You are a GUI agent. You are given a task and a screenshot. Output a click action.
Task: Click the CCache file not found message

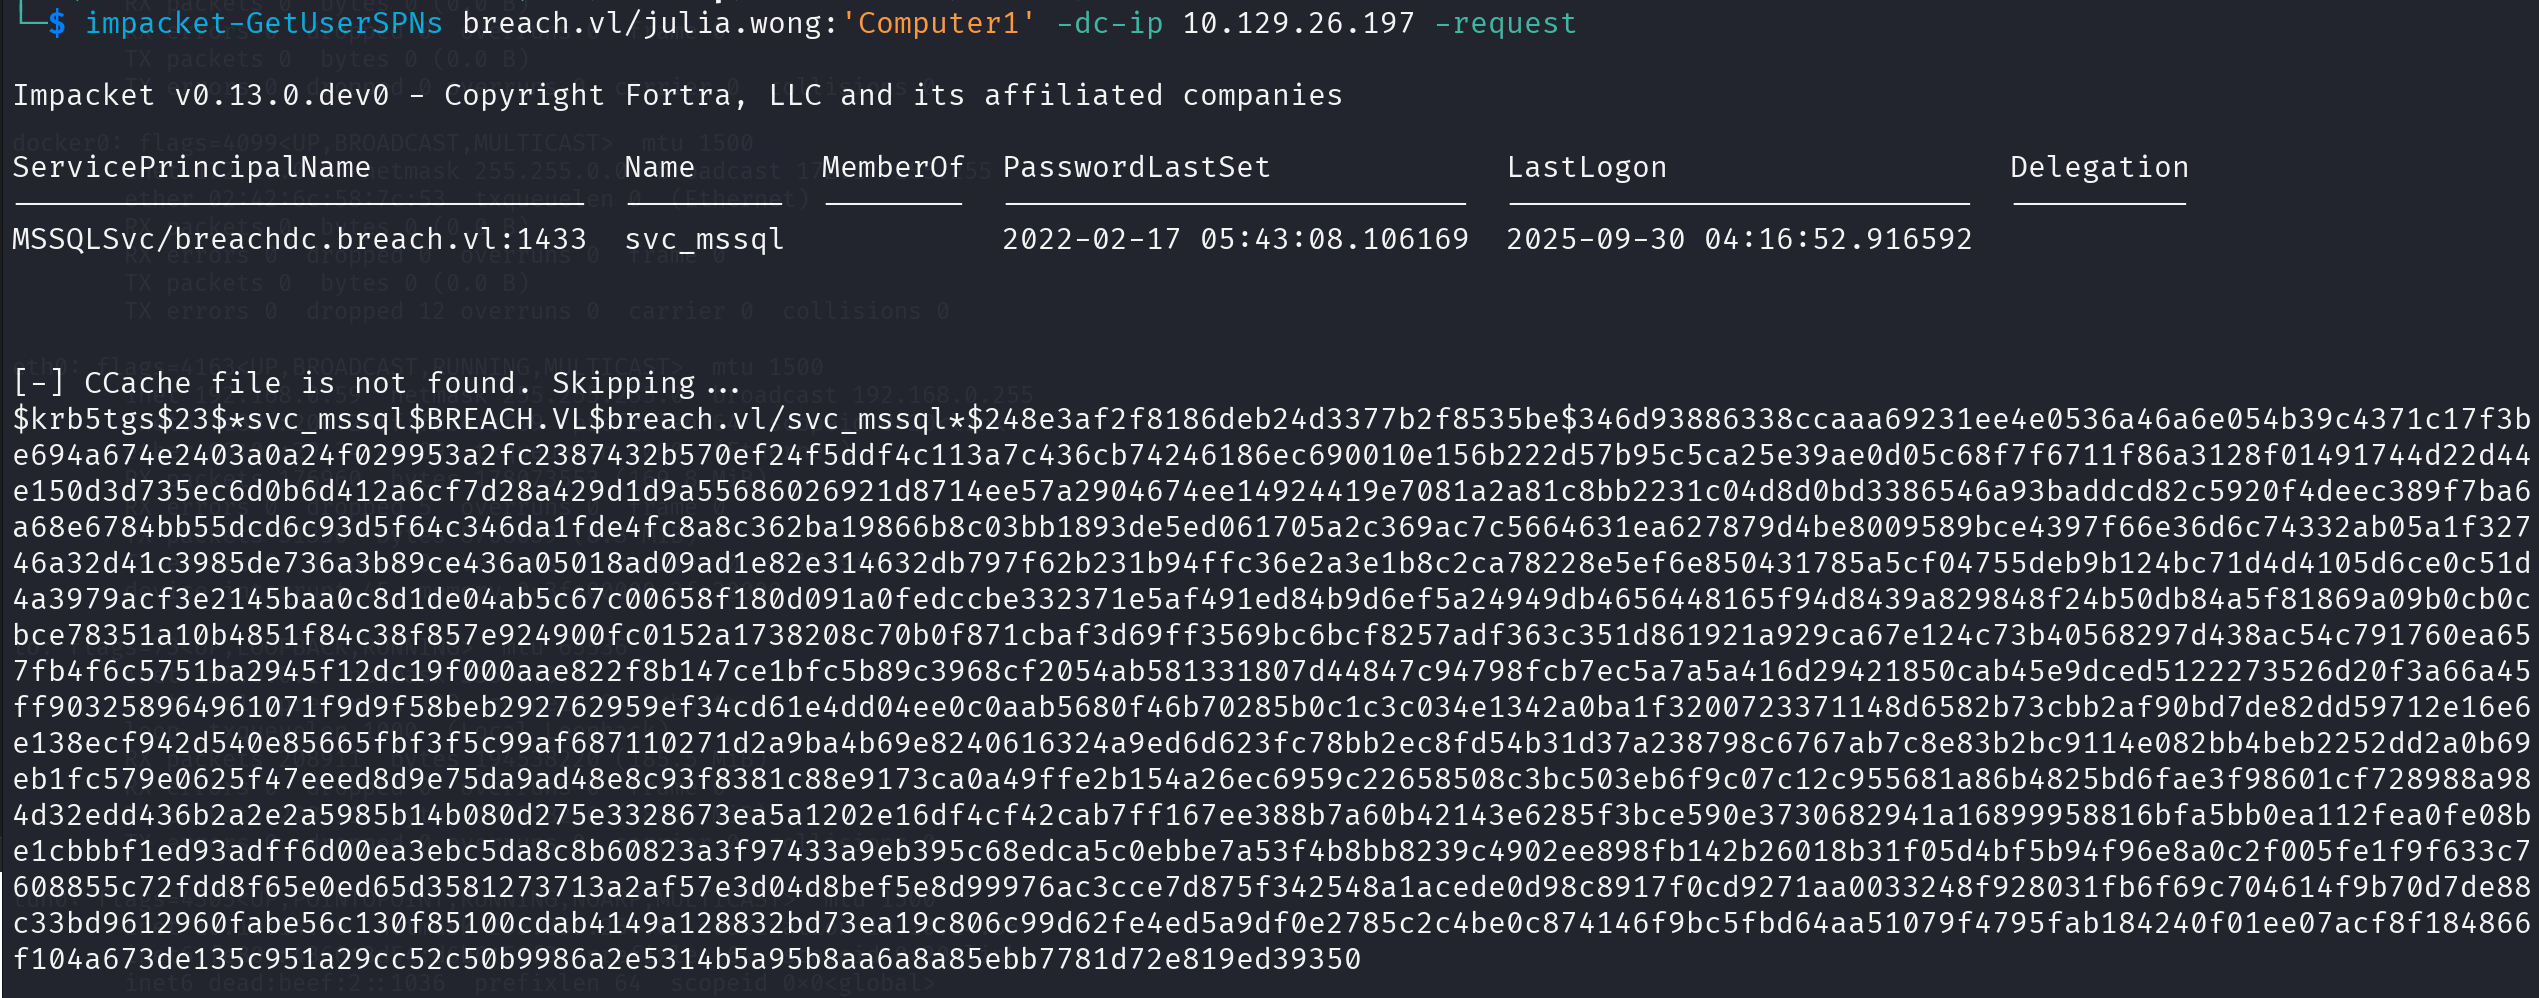coord(376,383)
